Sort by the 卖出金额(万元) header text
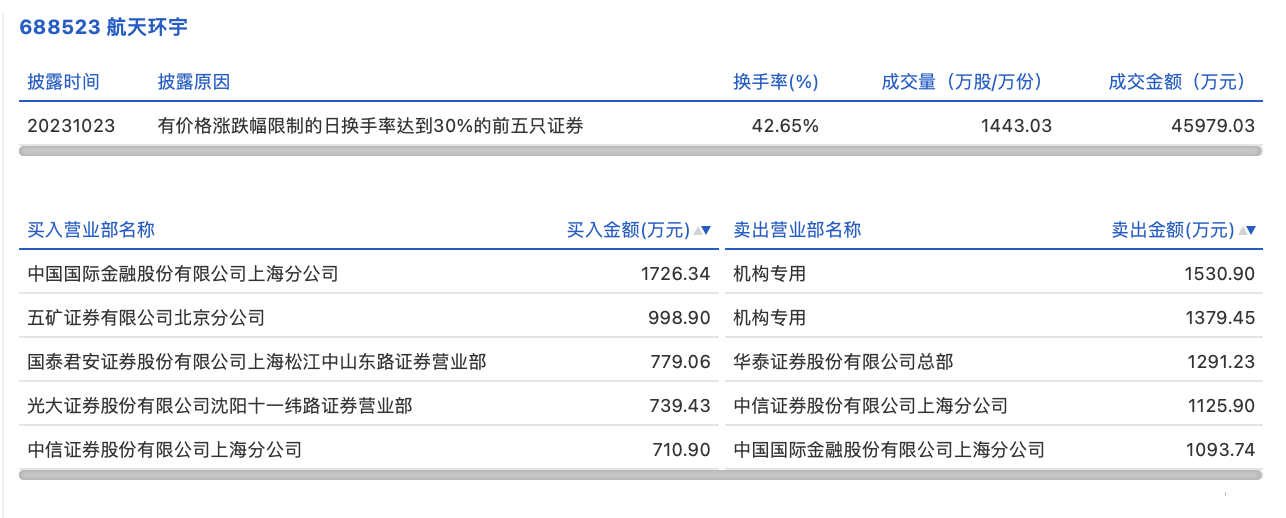 (1172, 230)
